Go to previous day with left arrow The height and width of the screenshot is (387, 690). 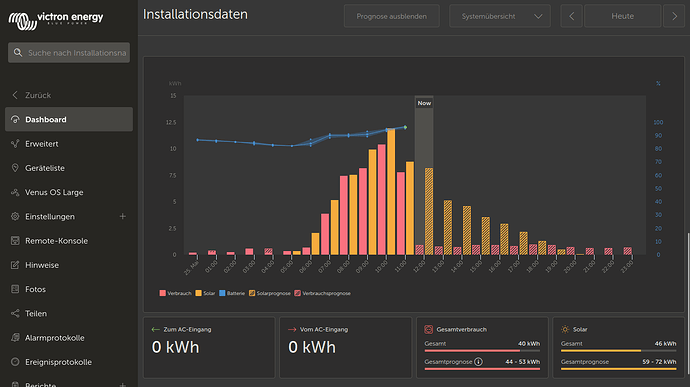(x=571, y=16)
